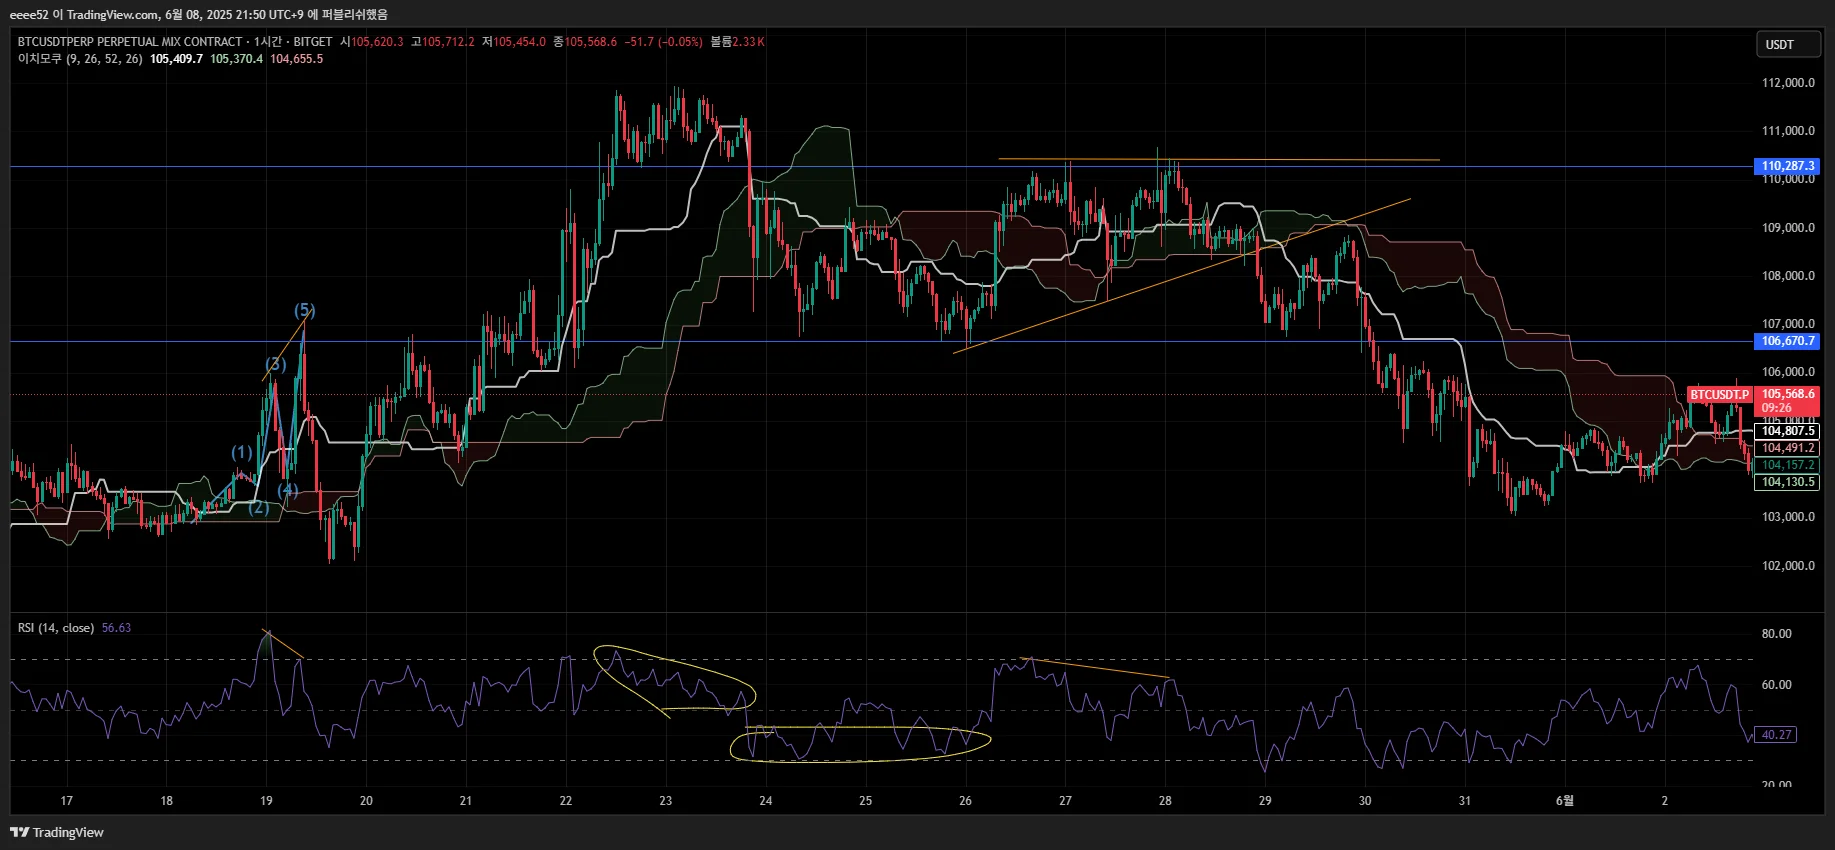Open the USDT currency selector
1835x850 pixels.
(1788, 45)
